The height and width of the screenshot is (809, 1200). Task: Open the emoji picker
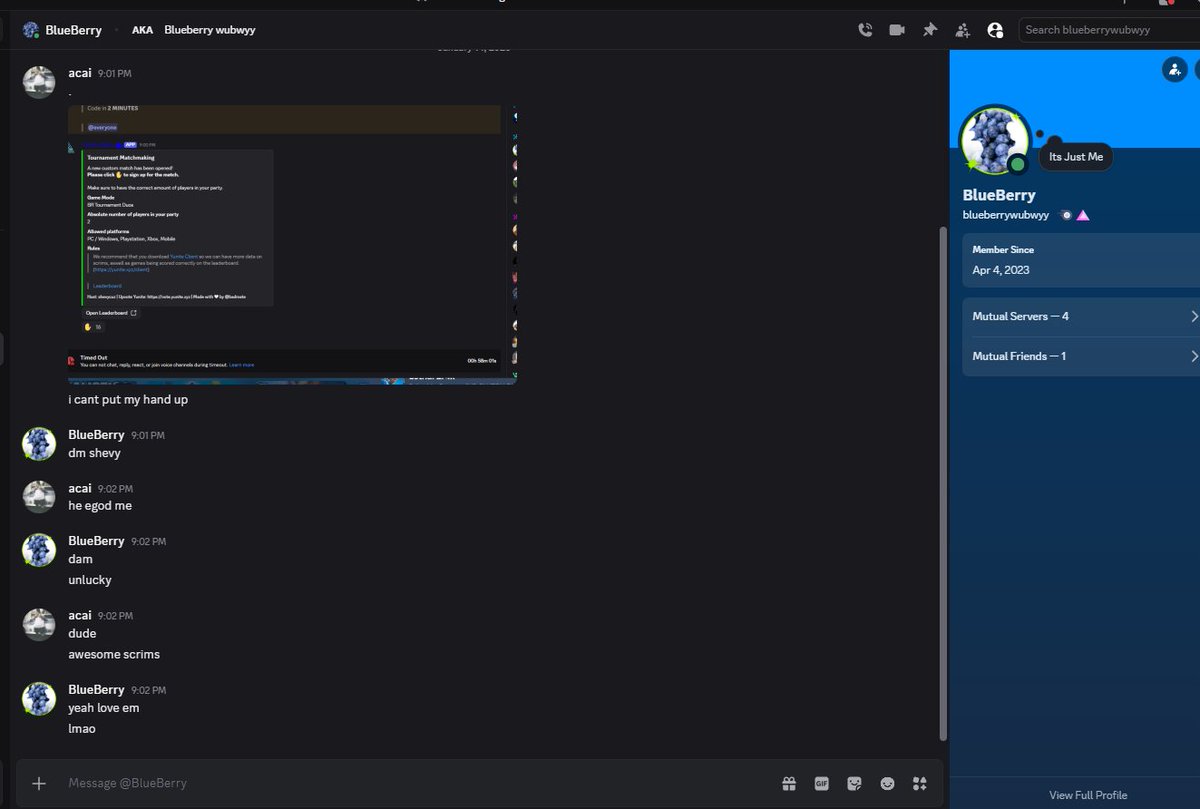point(887,783)
